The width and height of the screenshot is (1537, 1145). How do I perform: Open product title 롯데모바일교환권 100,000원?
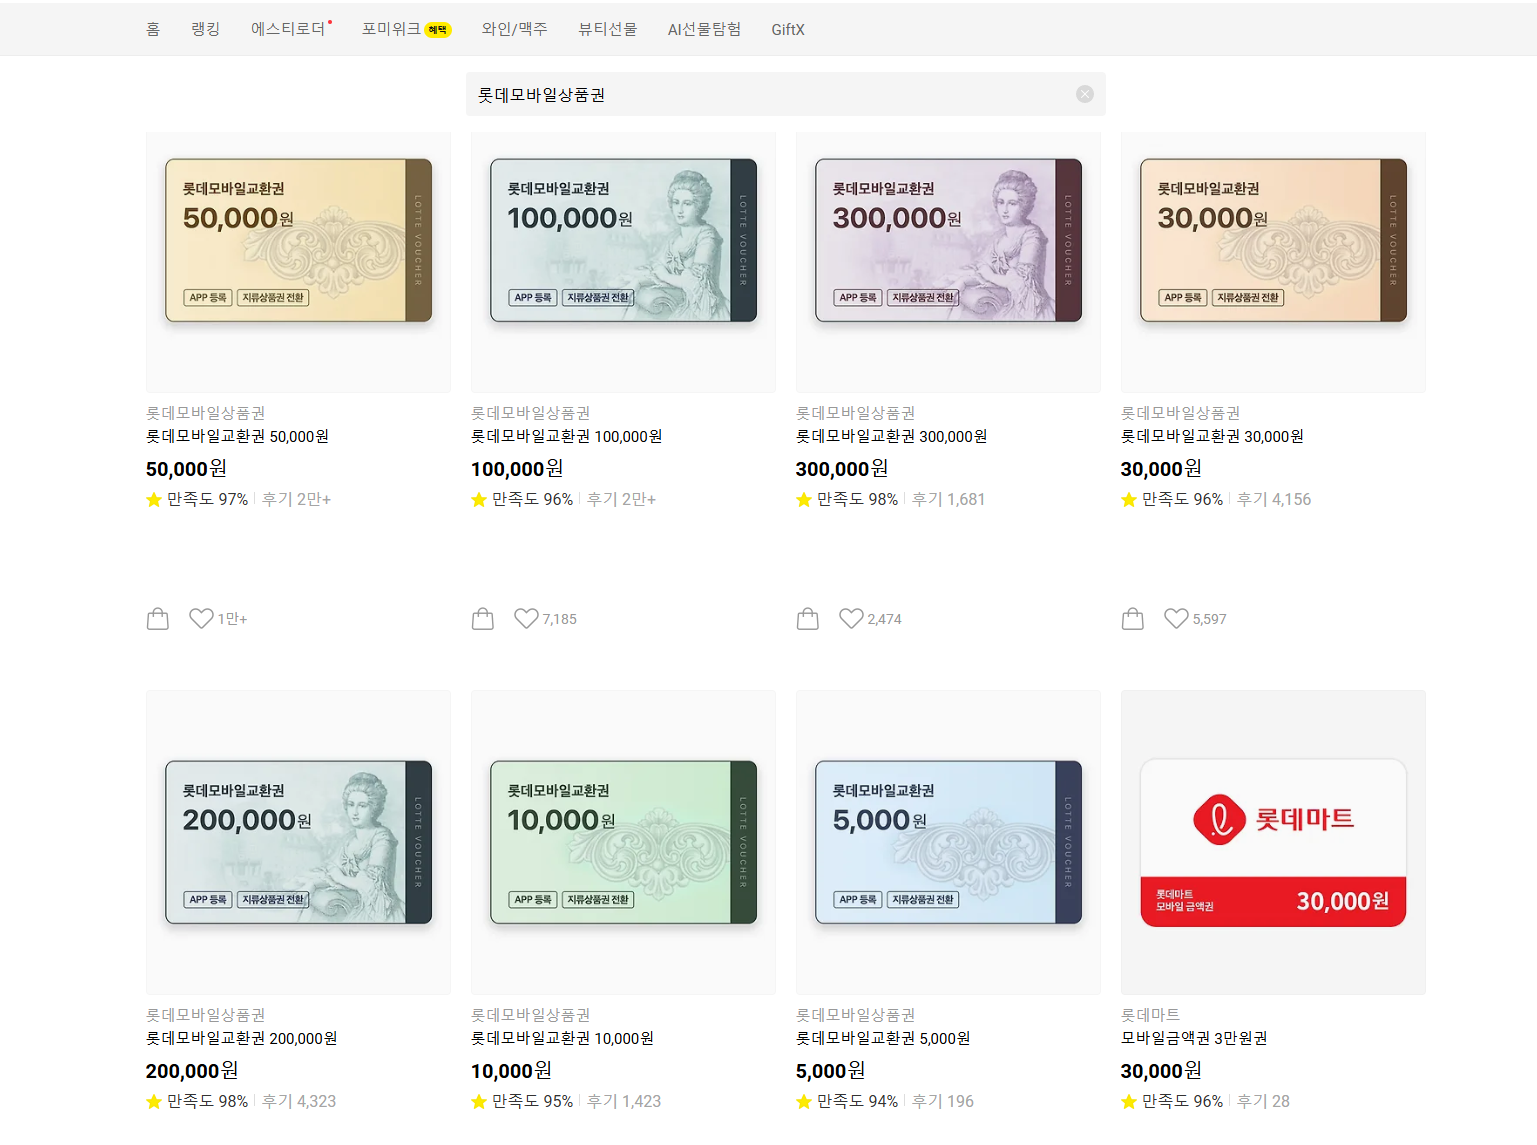click(x=566, y=436)
